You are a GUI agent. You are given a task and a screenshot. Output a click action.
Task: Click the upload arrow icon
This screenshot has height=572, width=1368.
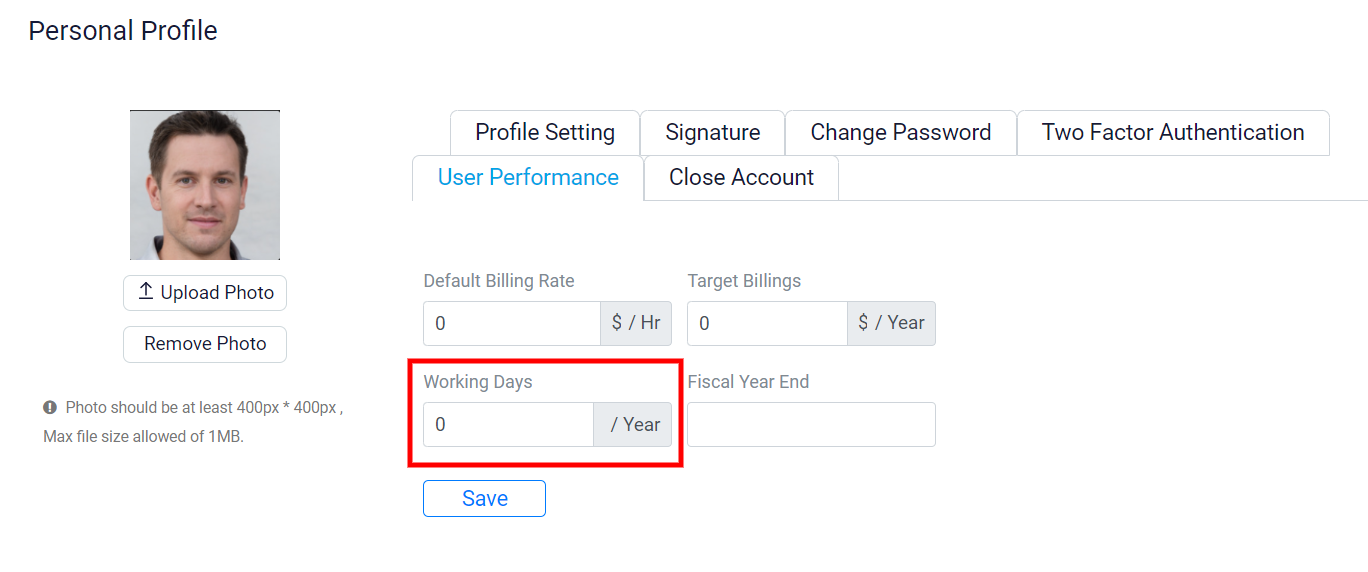click(146, 292)
